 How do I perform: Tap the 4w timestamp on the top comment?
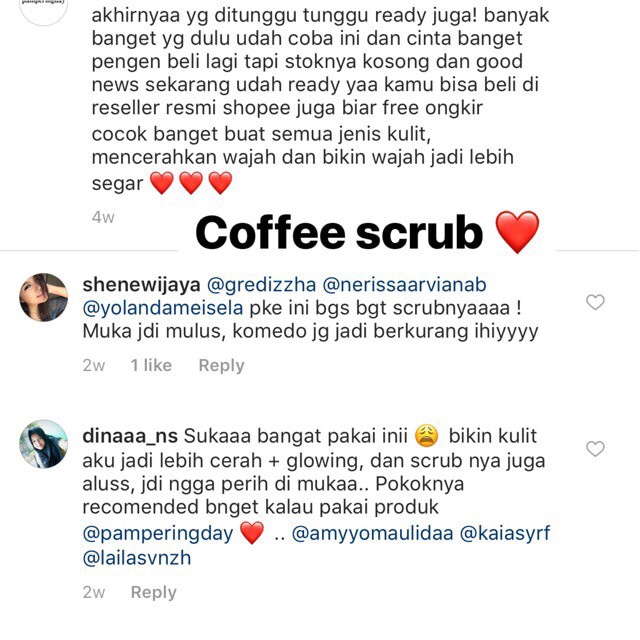pos(103,217)
